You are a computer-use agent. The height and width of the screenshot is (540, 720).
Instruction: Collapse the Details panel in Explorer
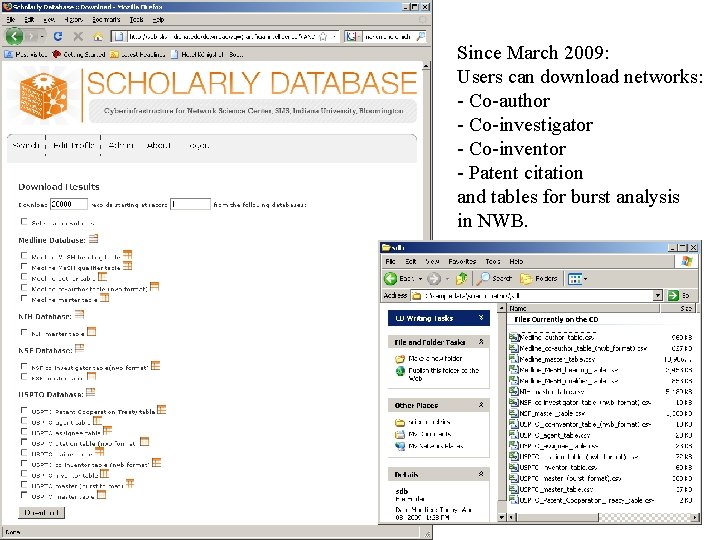[x=481, y=474]
